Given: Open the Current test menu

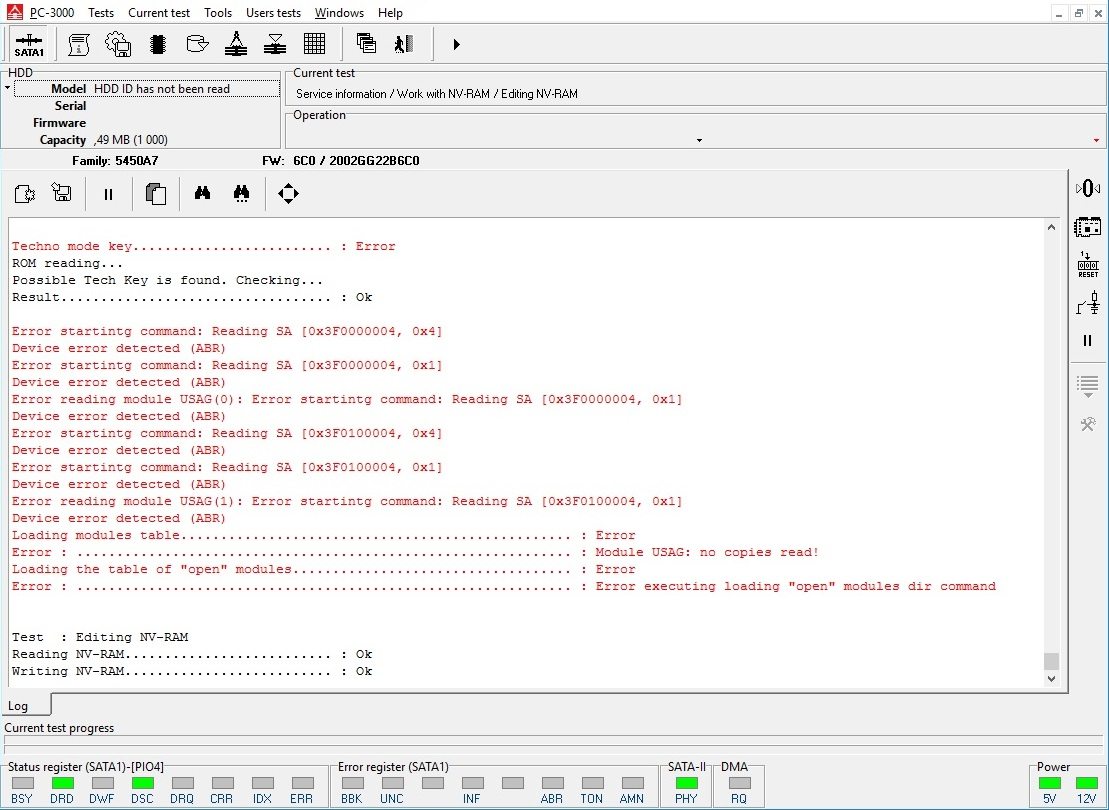Looking at the screenshot, I should 159,13.
